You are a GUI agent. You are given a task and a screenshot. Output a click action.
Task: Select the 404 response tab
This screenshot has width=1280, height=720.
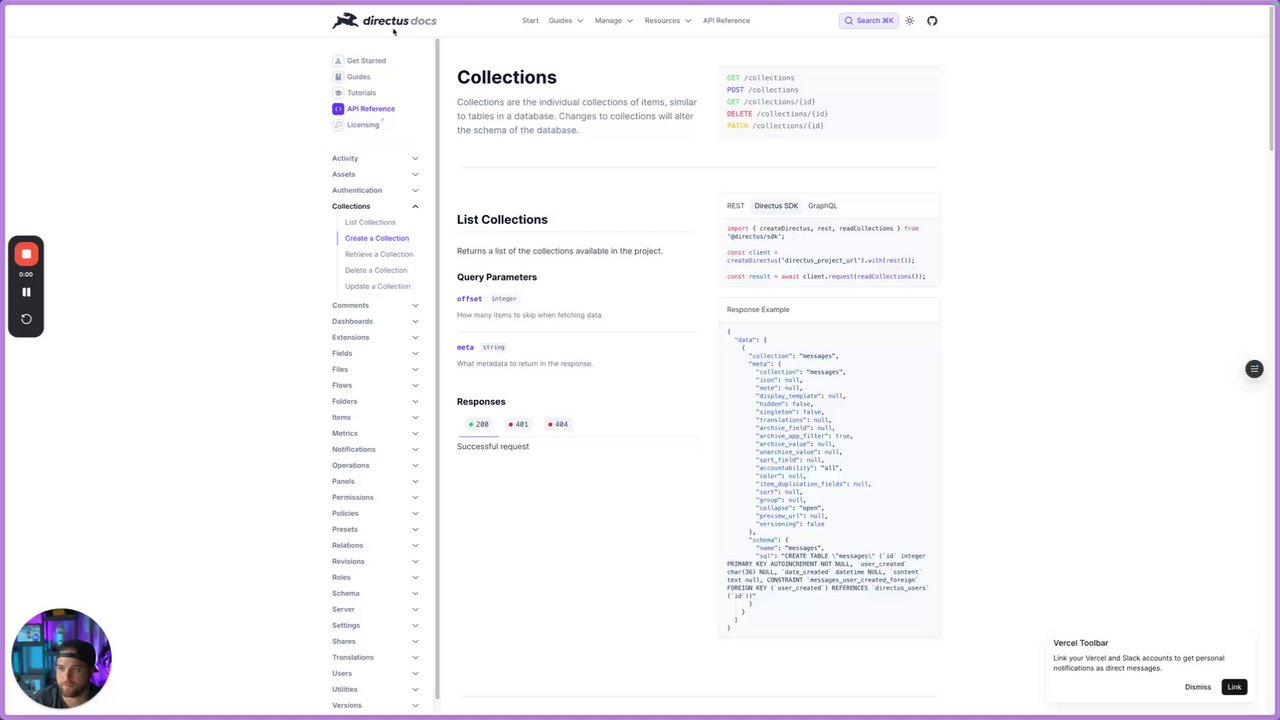(x=558, y=424)
